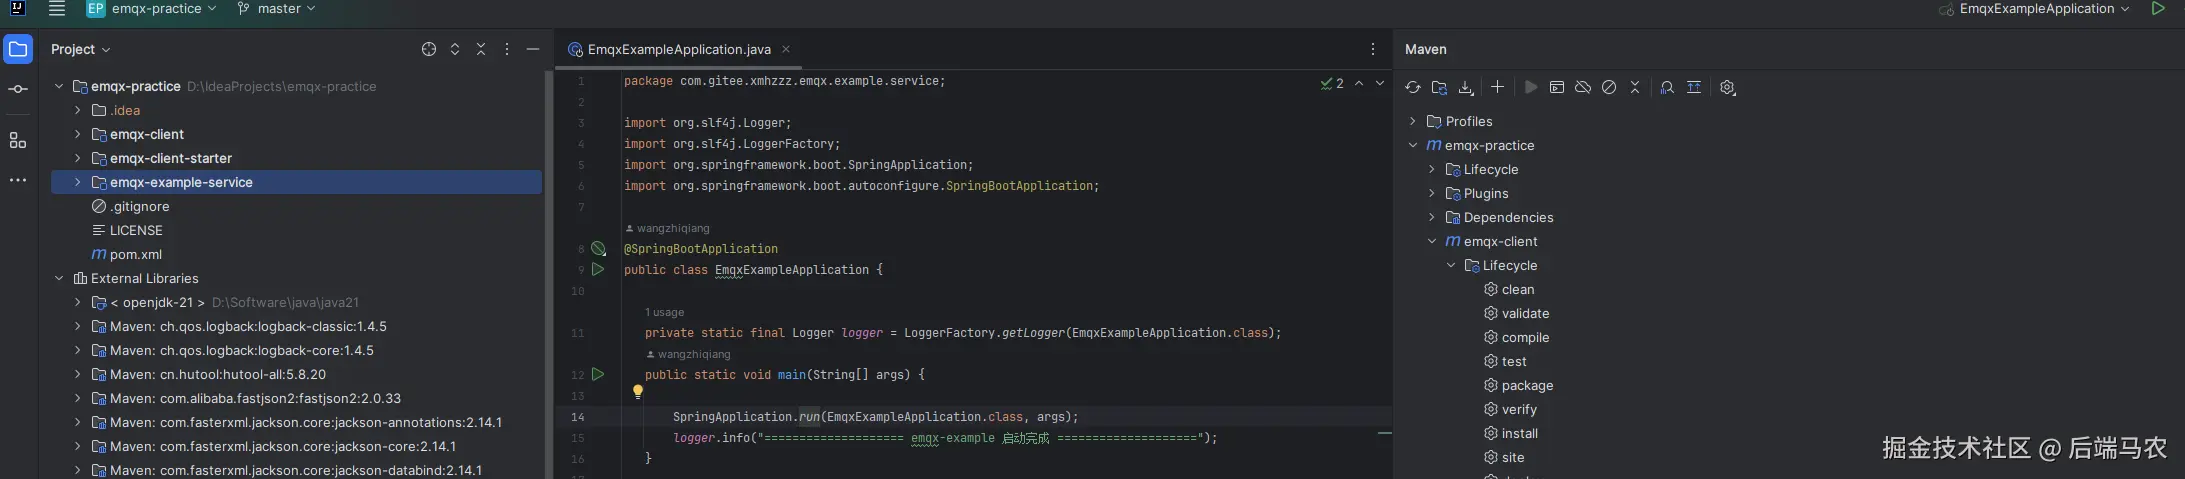Open Maven settings gear
This screenshot has width=2185, height=479.
pos(1727,87)
